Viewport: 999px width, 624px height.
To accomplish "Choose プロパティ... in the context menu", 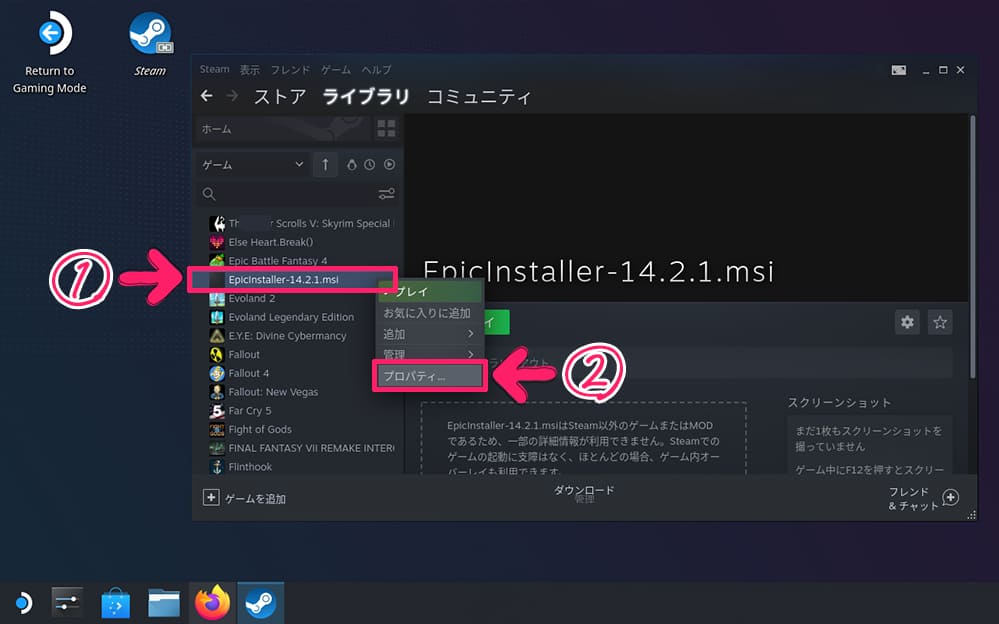I will [x=430, y=376].
